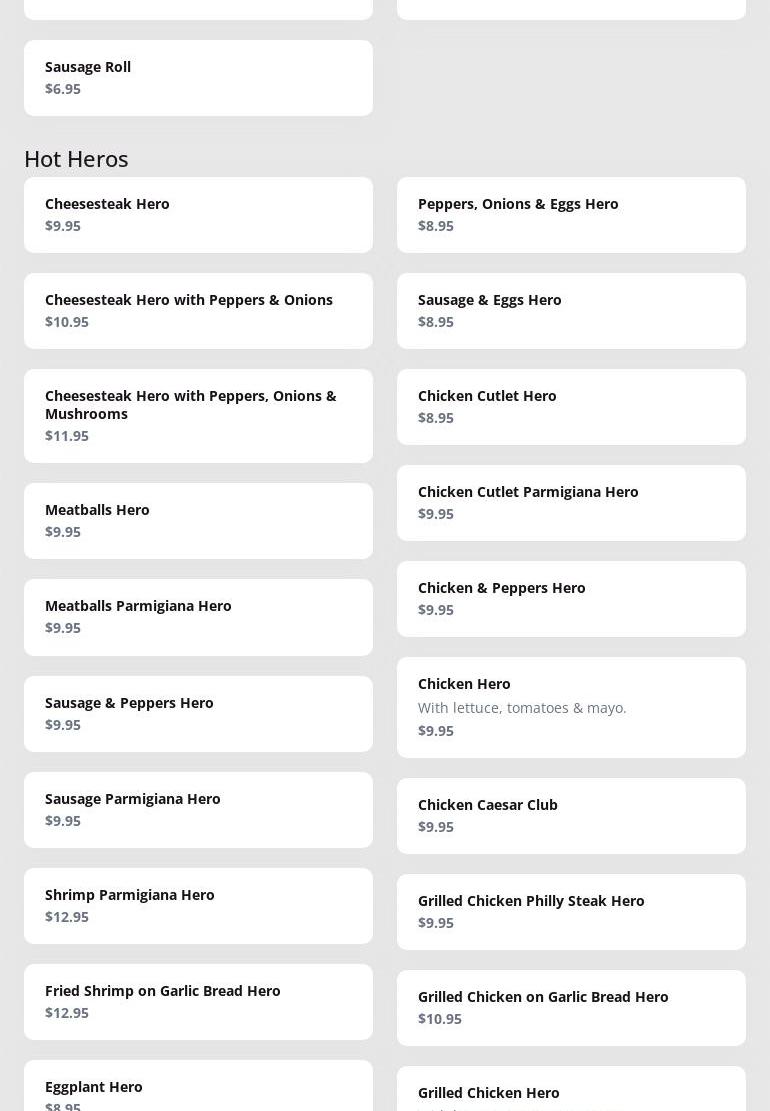Choose Cheesesteak Hero with Peppers & Onions

(x=198, y=311)
